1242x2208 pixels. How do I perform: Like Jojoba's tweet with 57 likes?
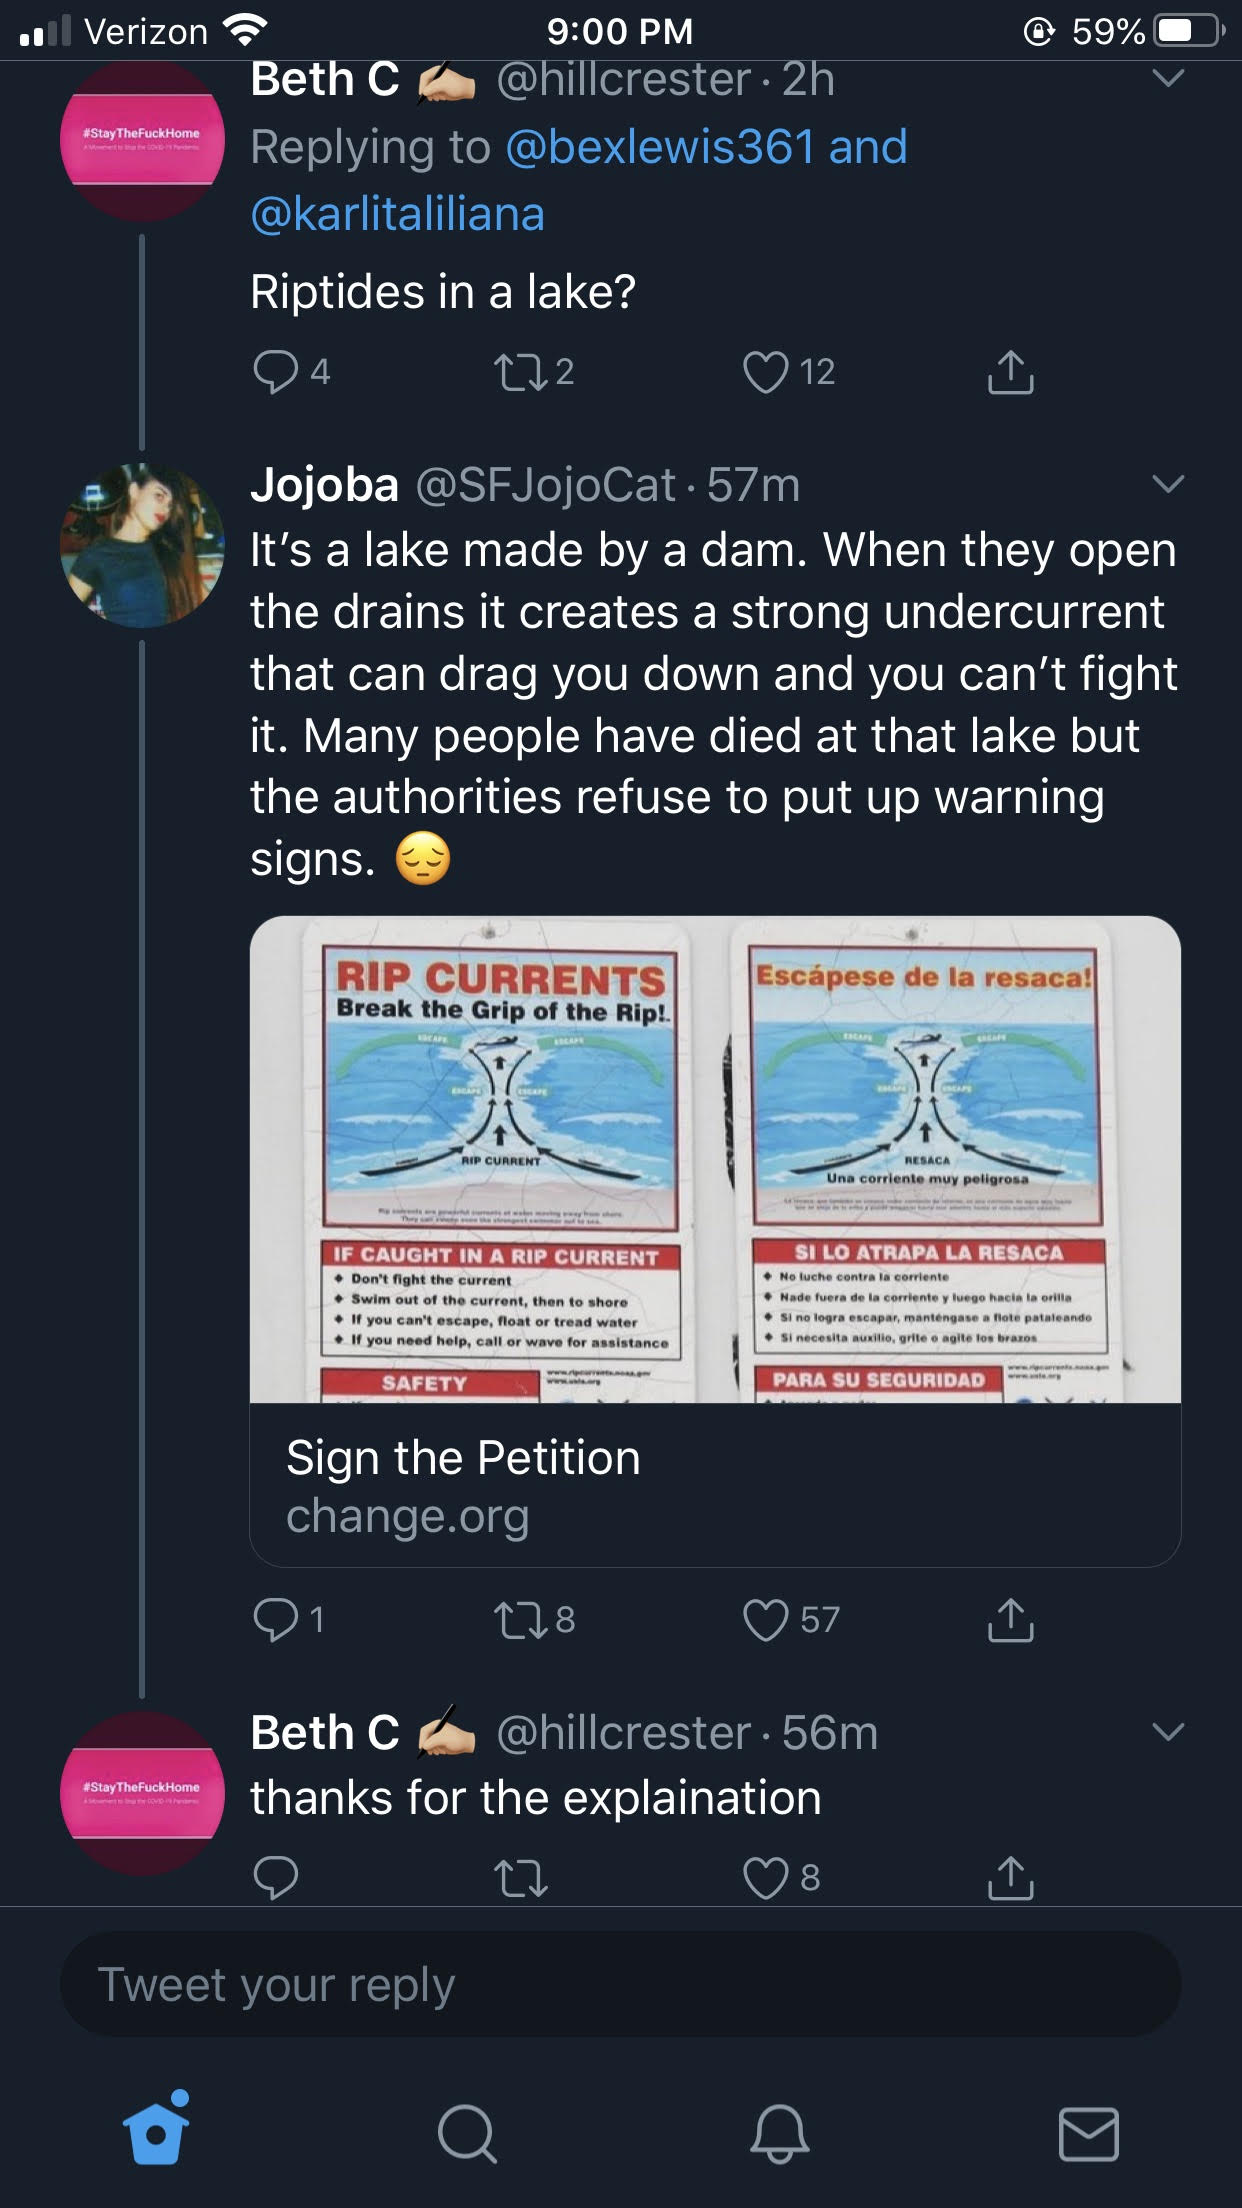pos(766,1620)
